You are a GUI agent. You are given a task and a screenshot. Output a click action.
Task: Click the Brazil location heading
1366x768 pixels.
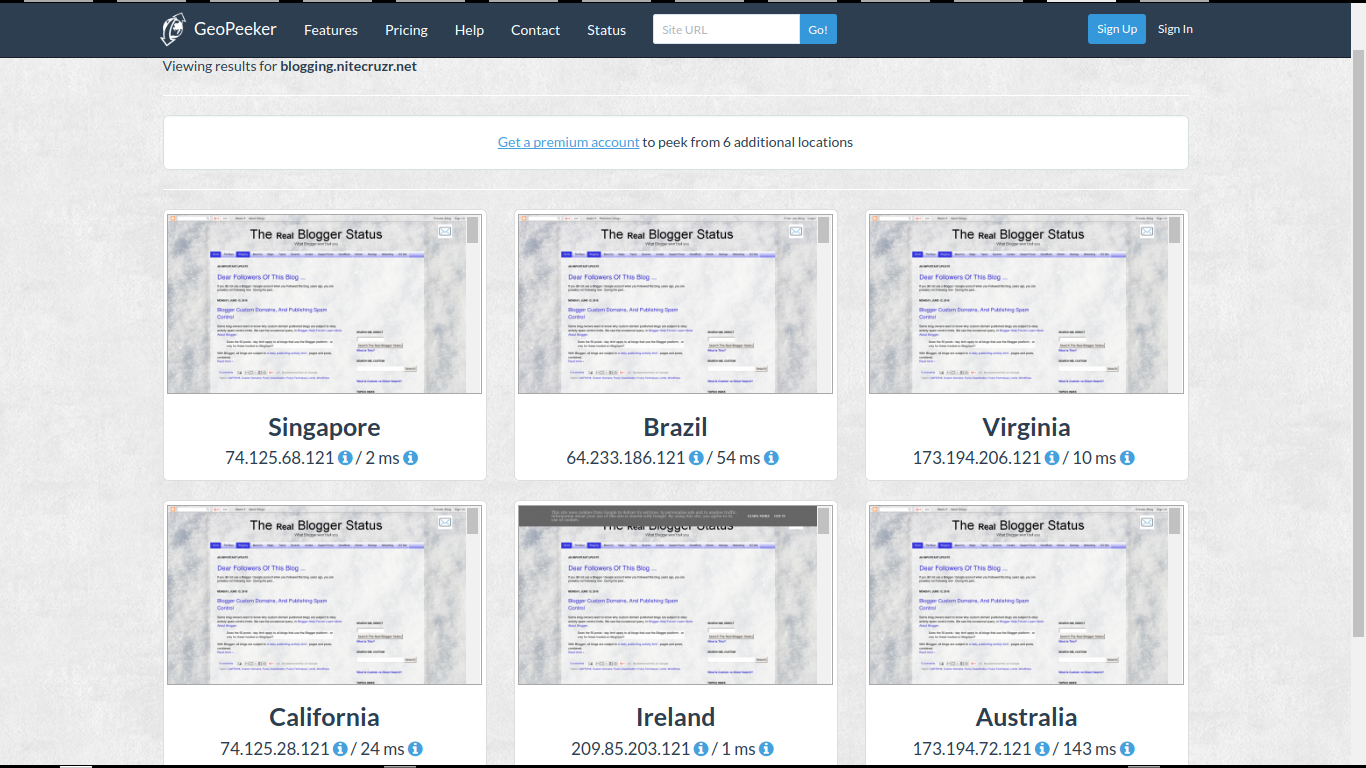[x=675, y=427]
